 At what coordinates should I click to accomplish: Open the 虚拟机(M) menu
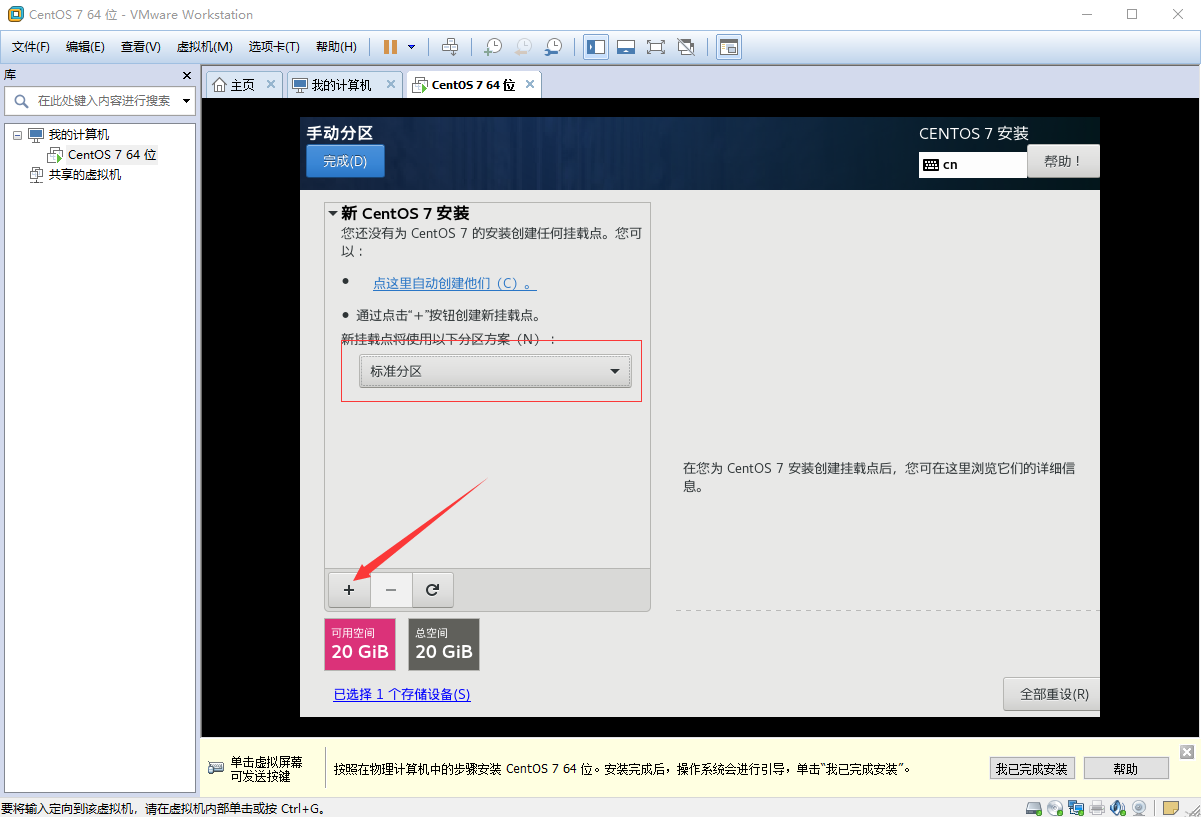pos(205,47)
